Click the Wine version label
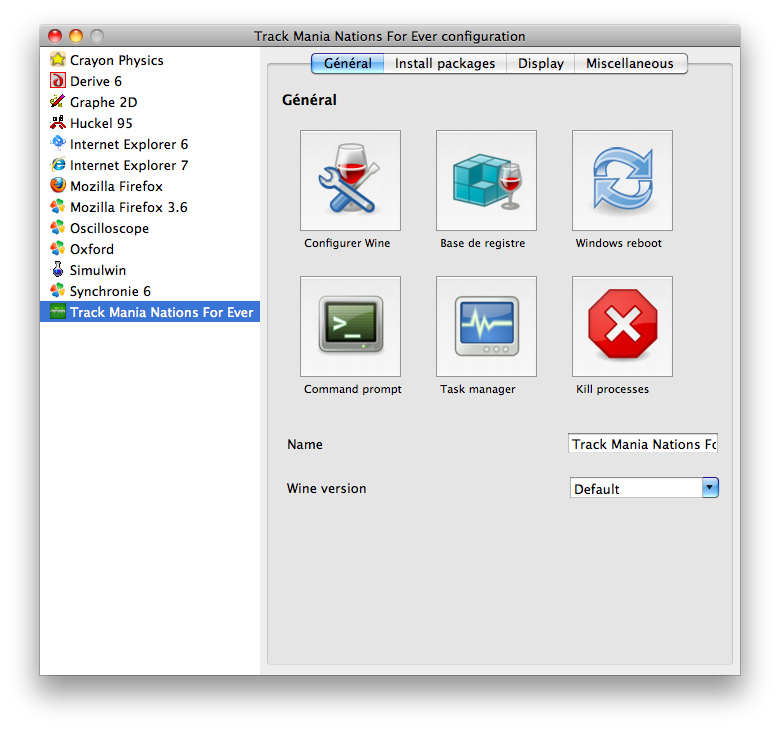Viewport: 780px width, 730px height. click(326, 488)
